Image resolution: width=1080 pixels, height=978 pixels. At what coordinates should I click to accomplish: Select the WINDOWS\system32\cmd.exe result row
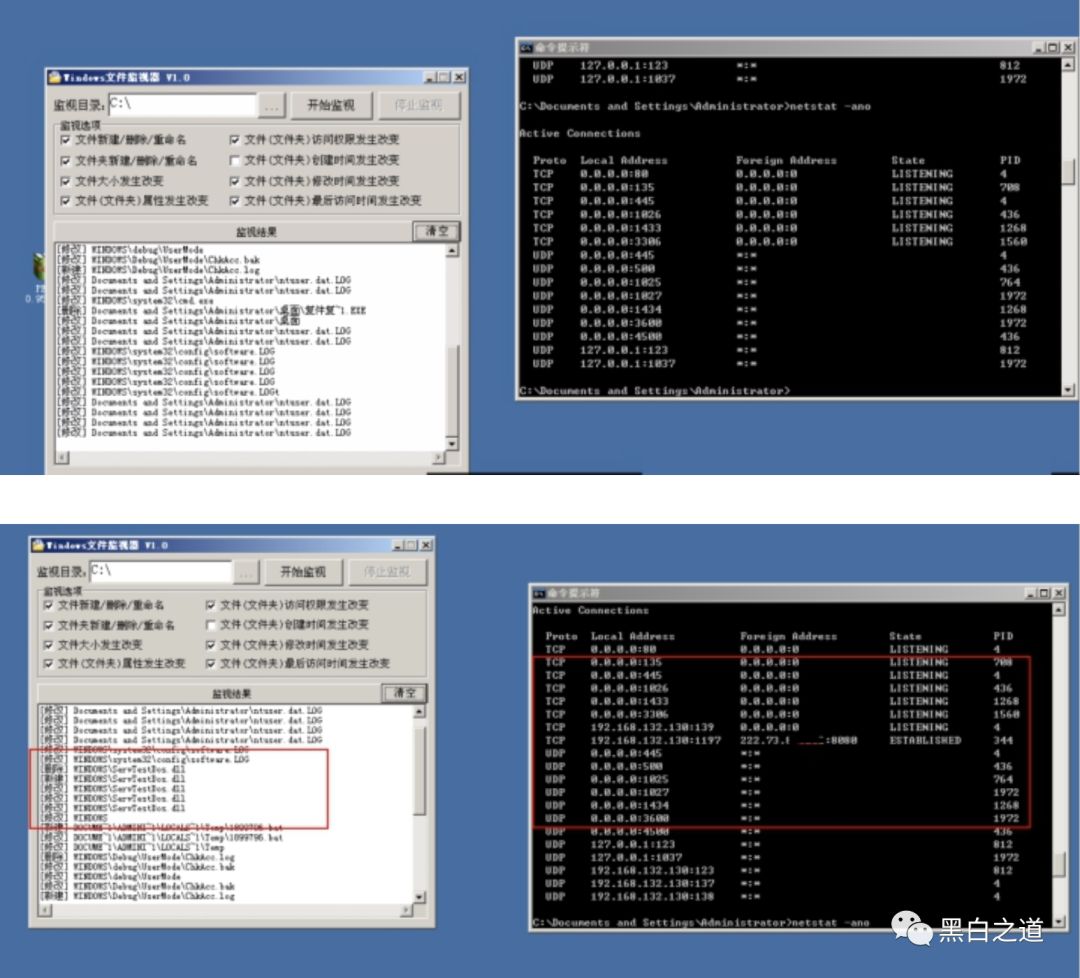[x=136, y=300]
